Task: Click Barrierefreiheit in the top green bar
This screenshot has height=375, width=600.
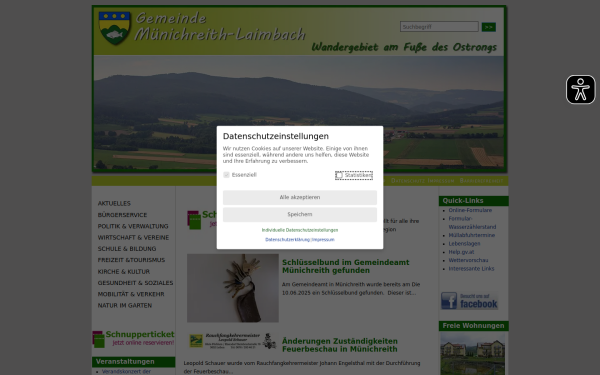Action: coord(481,181)
